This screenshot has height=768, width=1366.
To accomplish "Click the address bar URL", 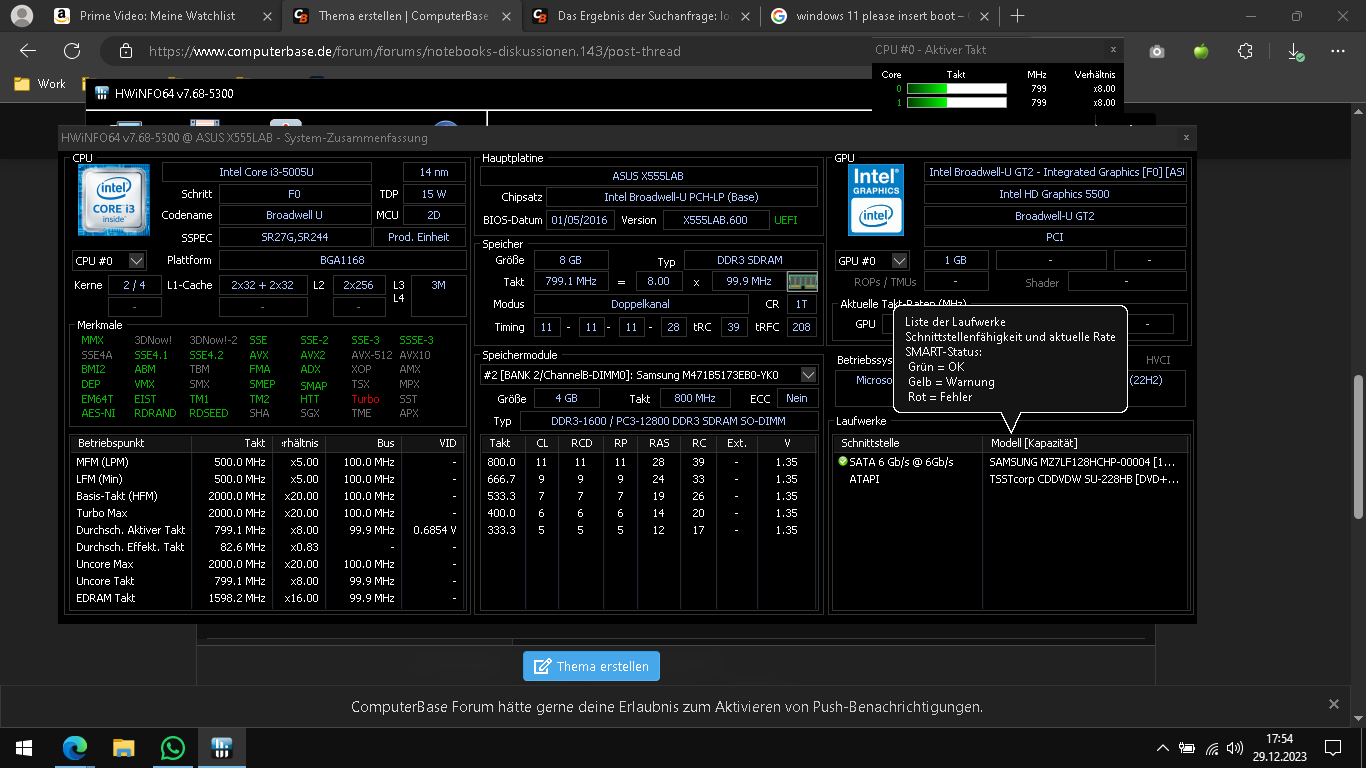I will (415, 51).
